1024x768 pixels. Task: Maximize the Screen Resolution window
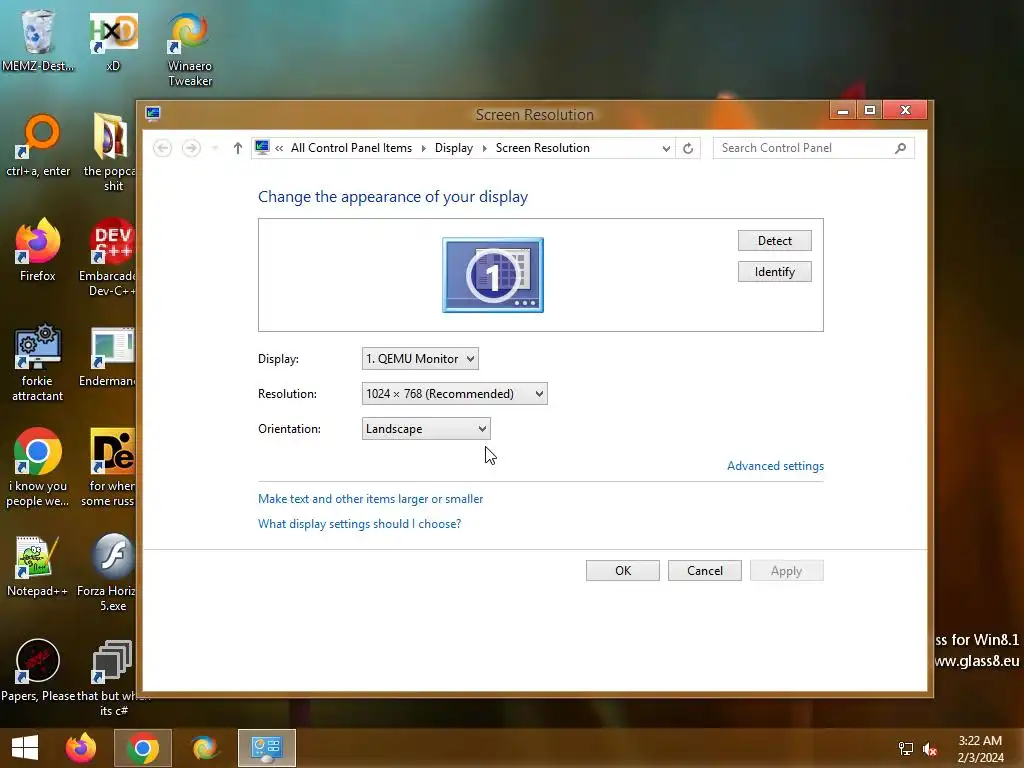[870, 110]
